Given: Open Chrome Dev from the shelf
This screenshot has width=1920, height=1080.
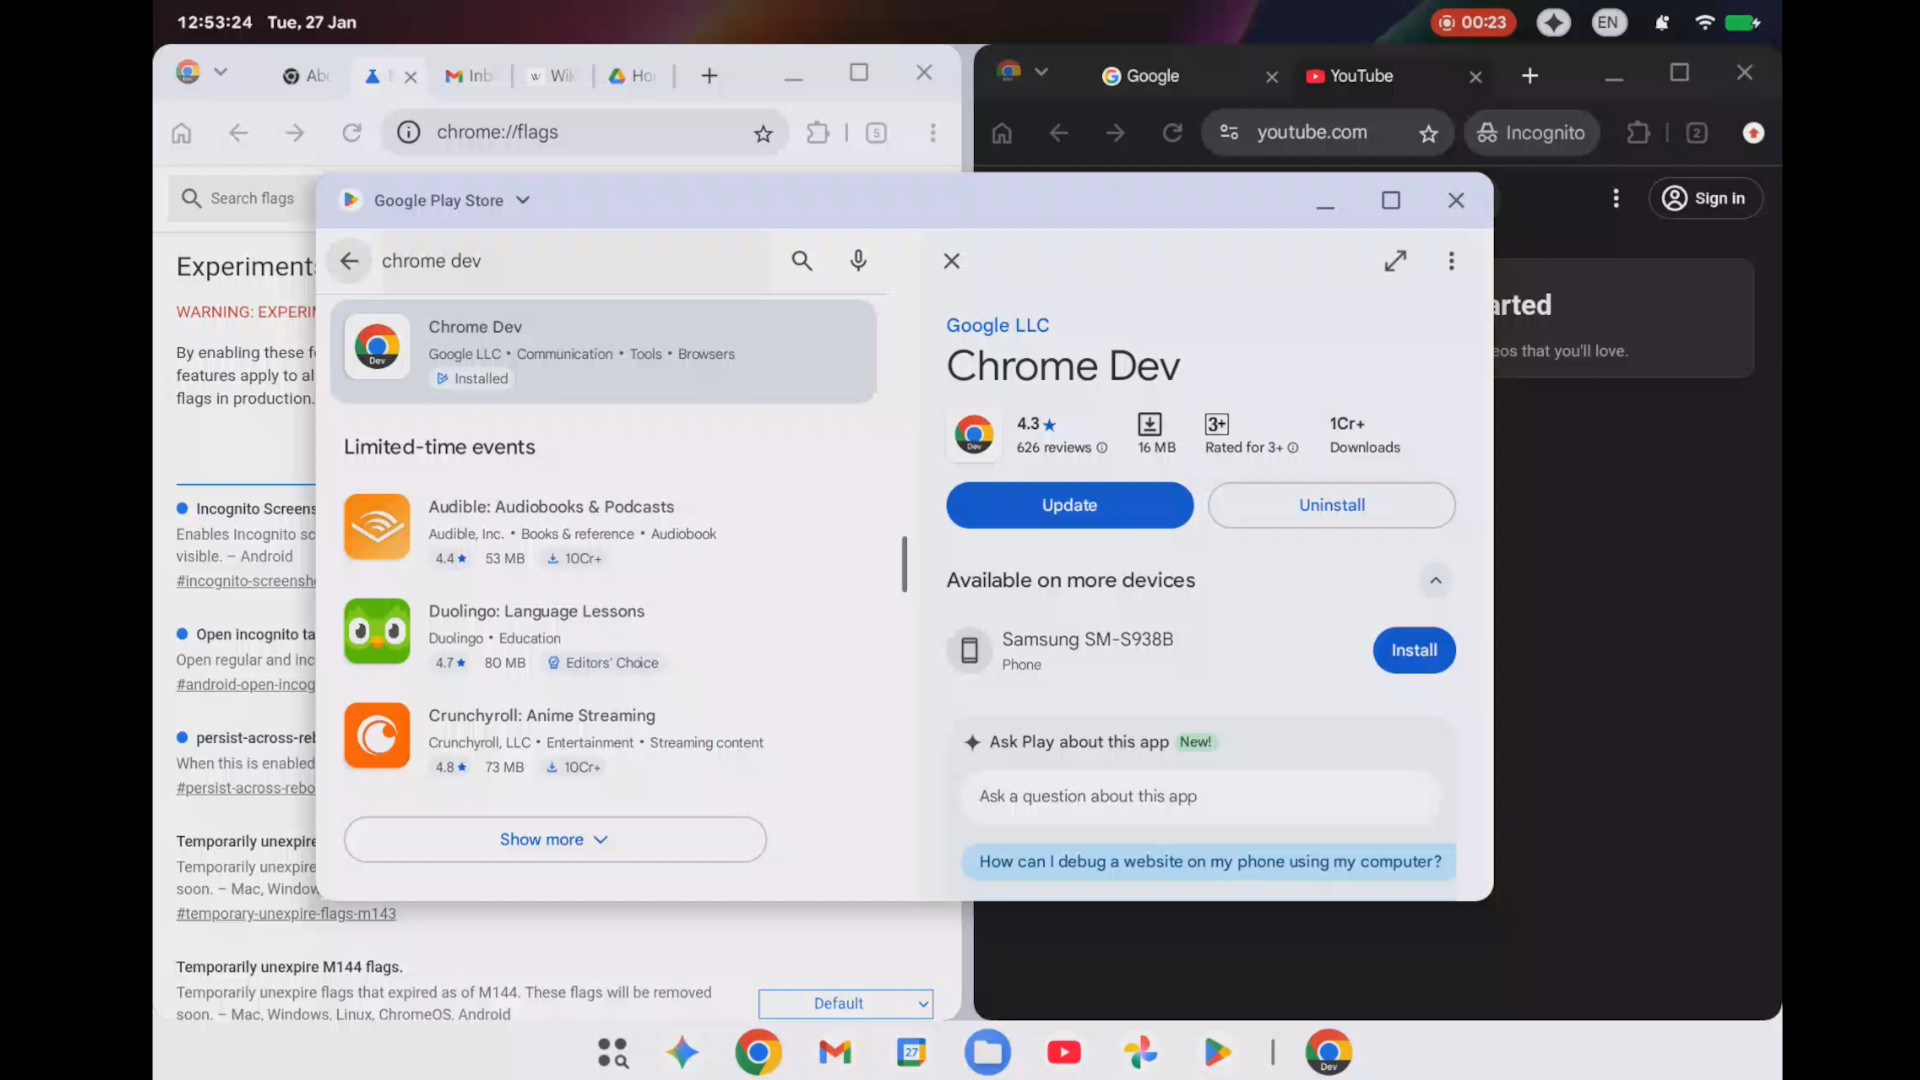Looking at the screenshot, I should point(1328,1052).
